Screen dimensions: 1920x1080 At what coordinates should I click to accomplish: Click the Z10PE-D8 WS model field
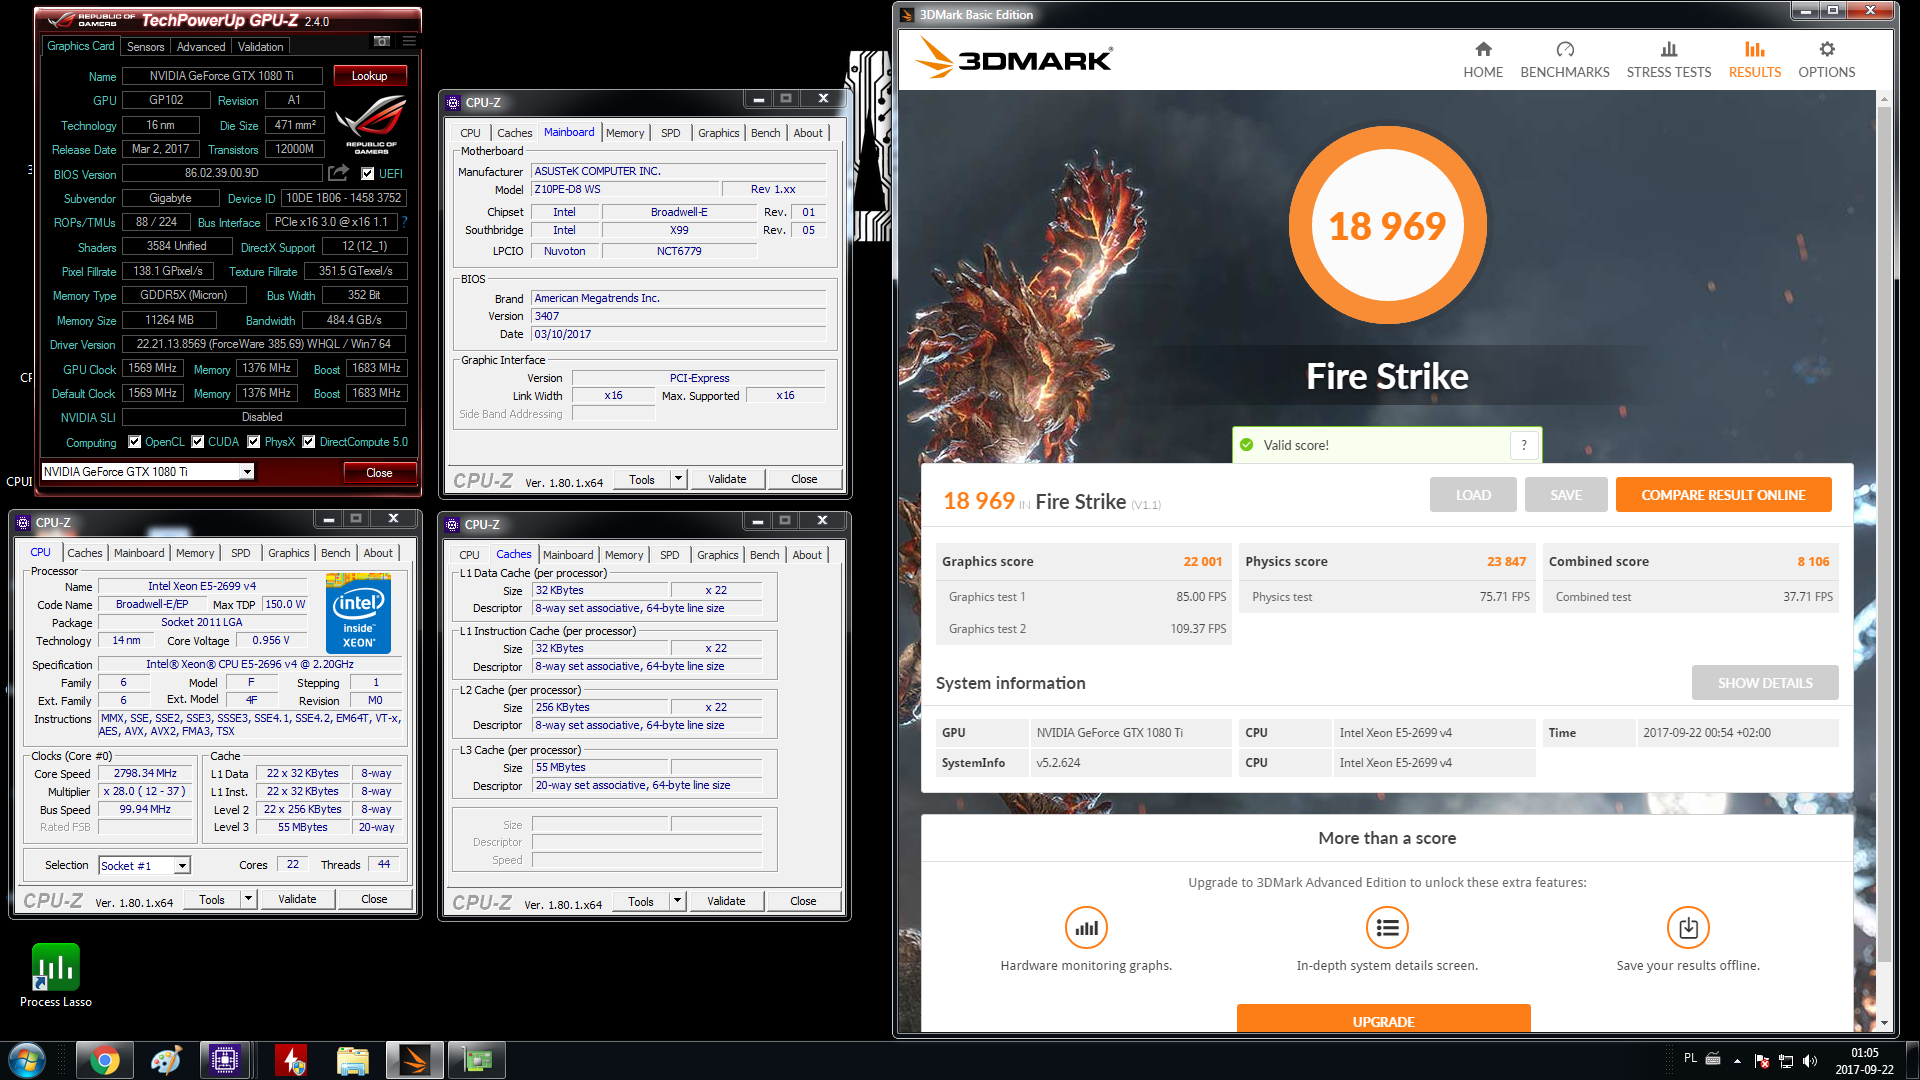tap(626, 189)
